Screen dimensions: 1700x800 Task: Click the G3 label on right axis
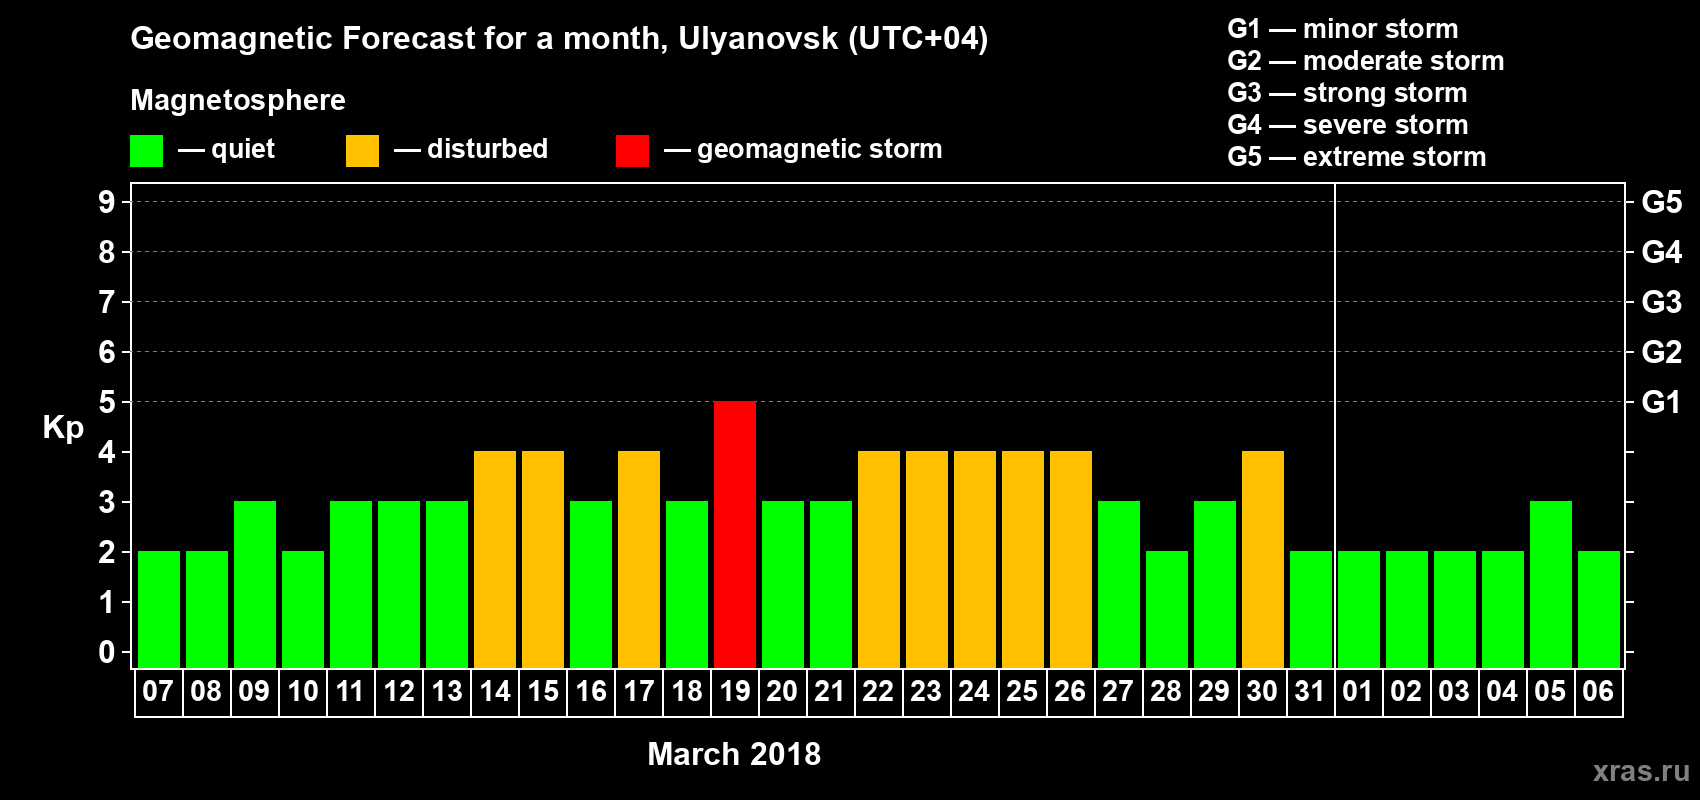[1661, 302]
